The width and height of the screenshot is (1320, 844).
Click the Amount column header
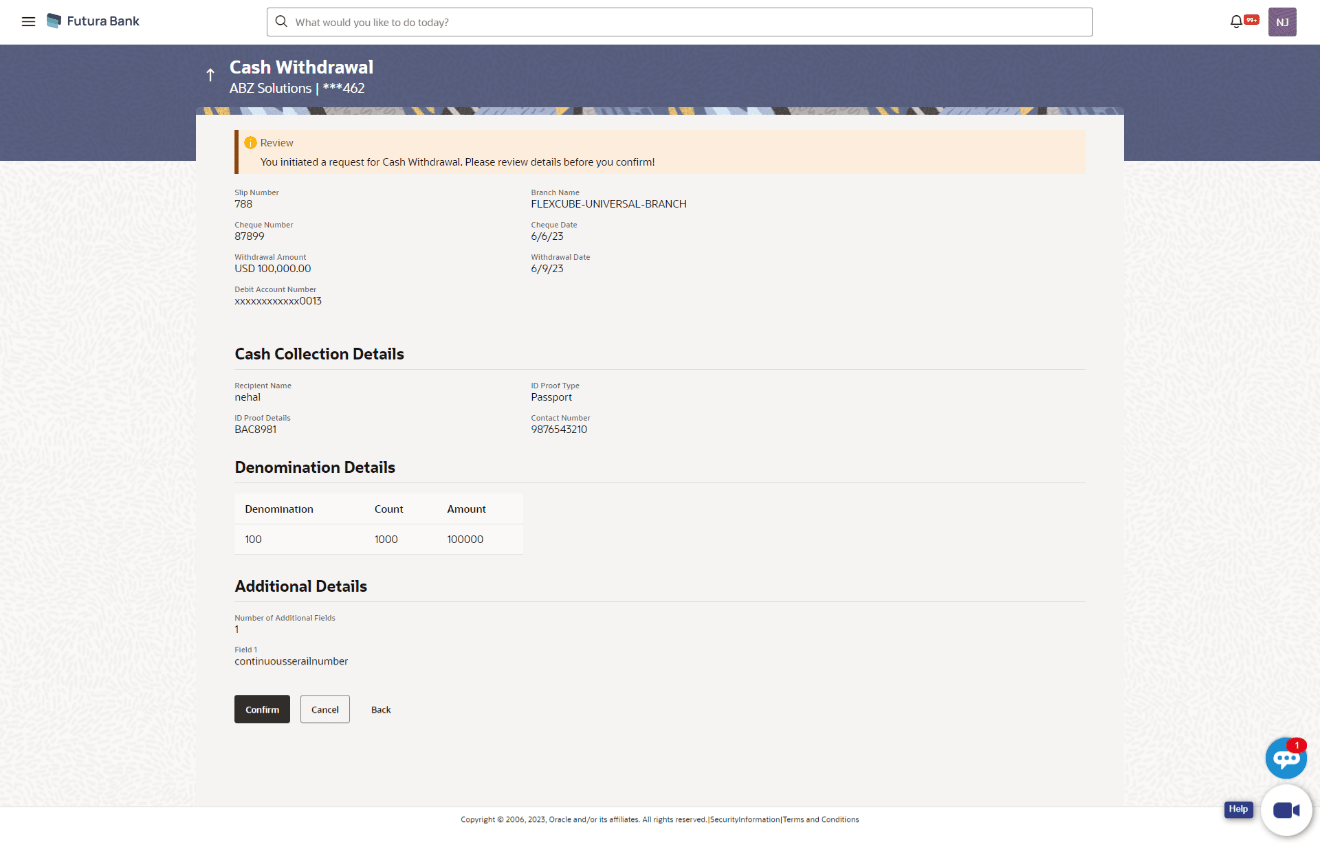click(466, 509)
